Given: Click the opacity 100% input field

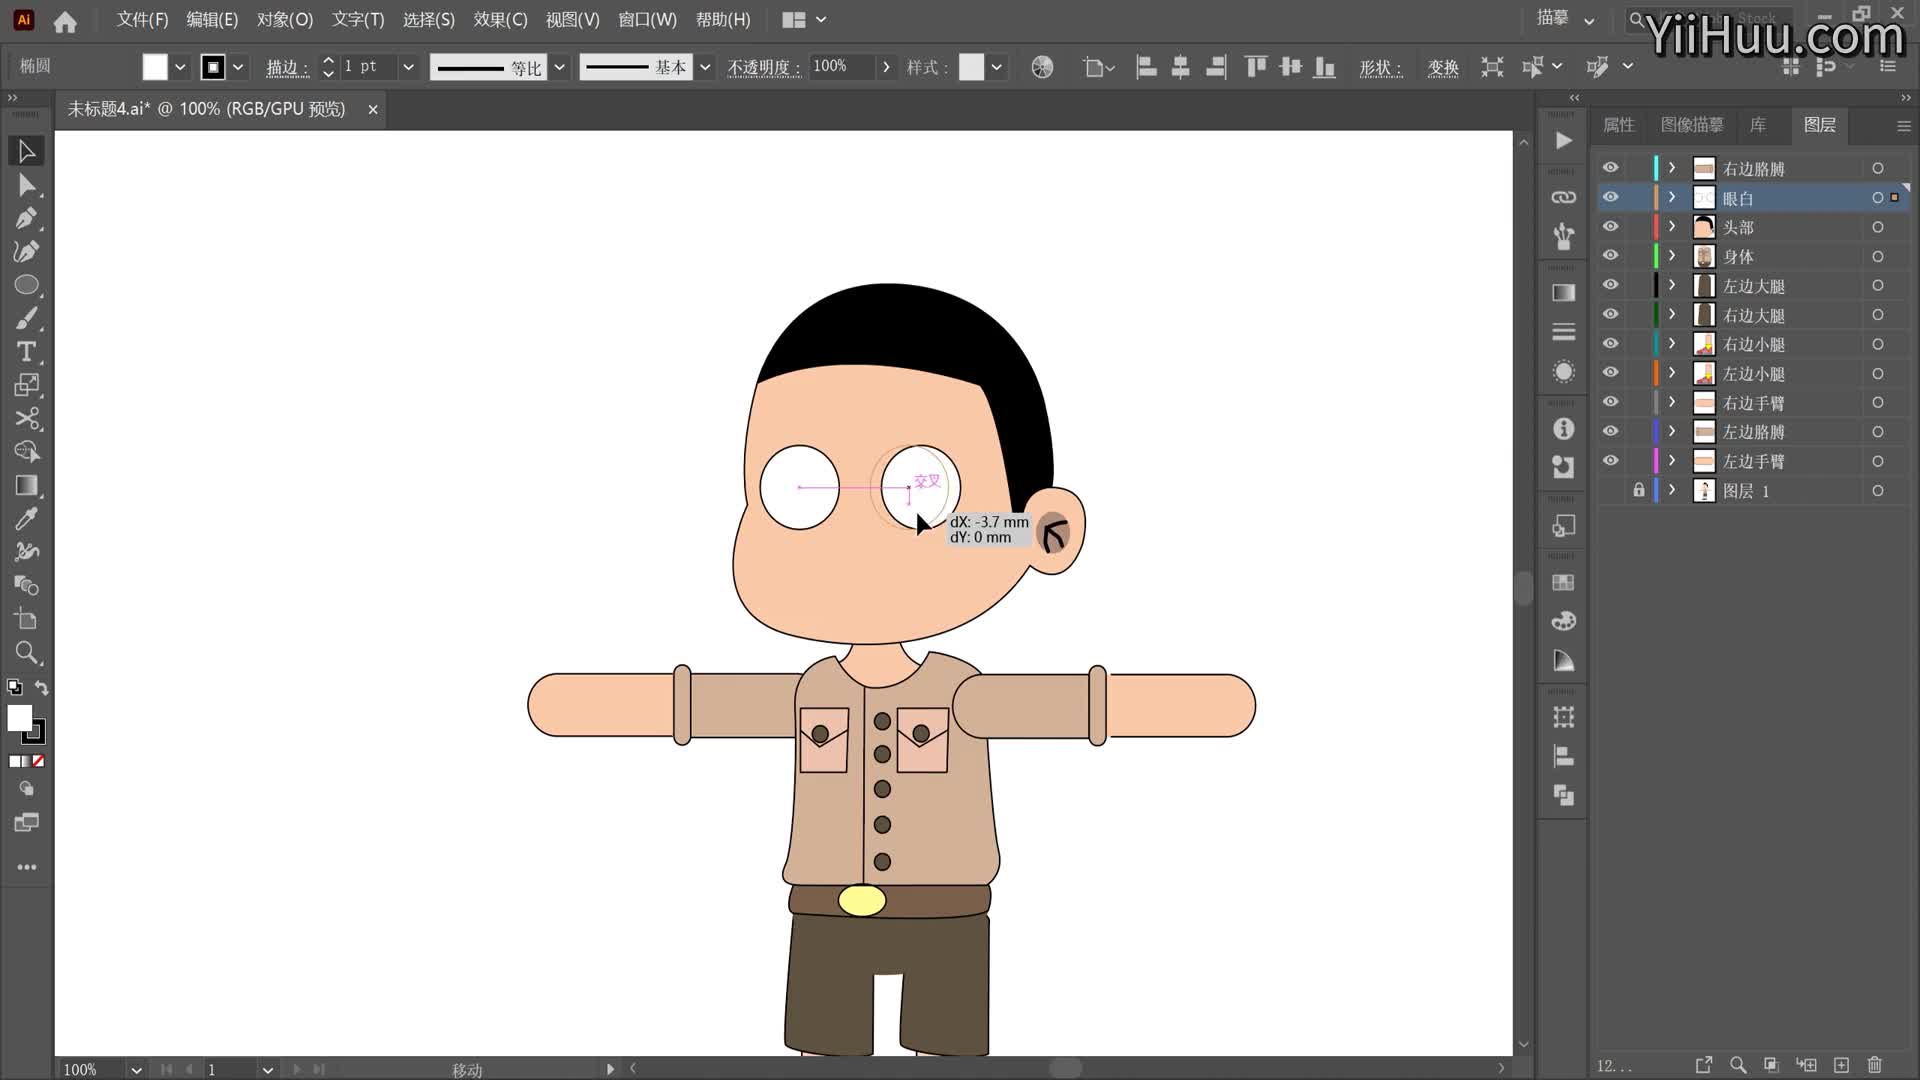Looking at the screenshot, I should (x=841, y=67).
